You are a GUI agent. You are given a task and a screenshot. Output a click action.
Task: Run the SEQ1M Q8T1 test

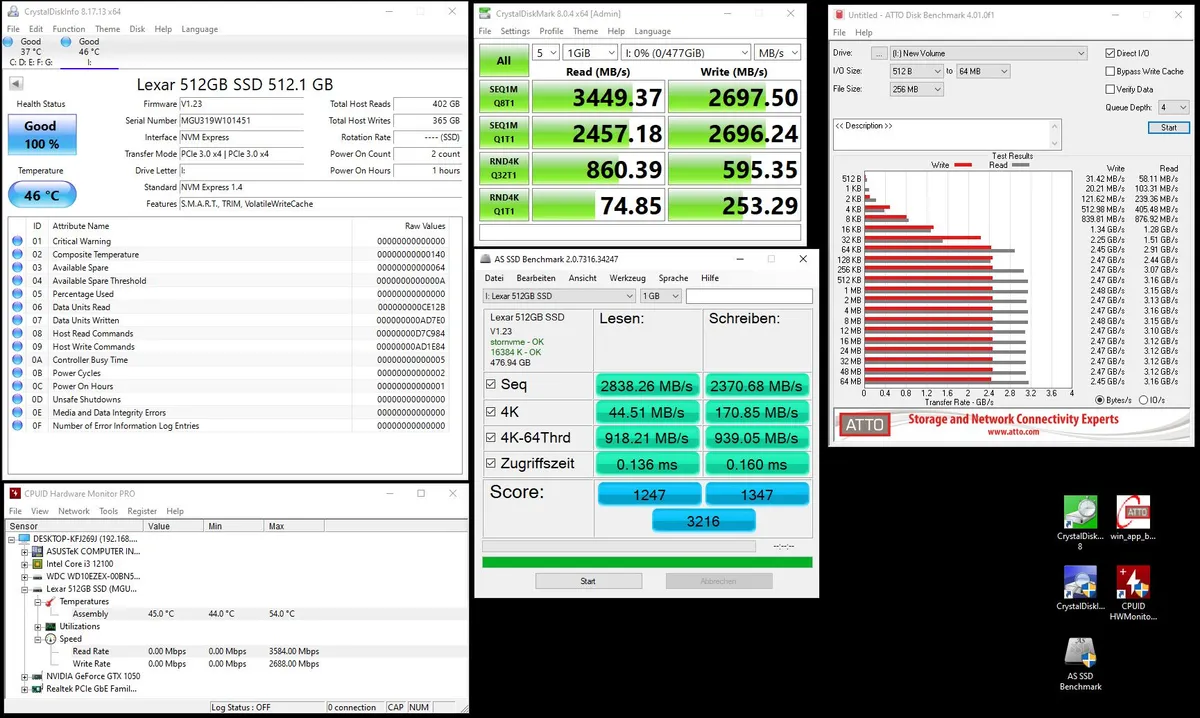503,97
